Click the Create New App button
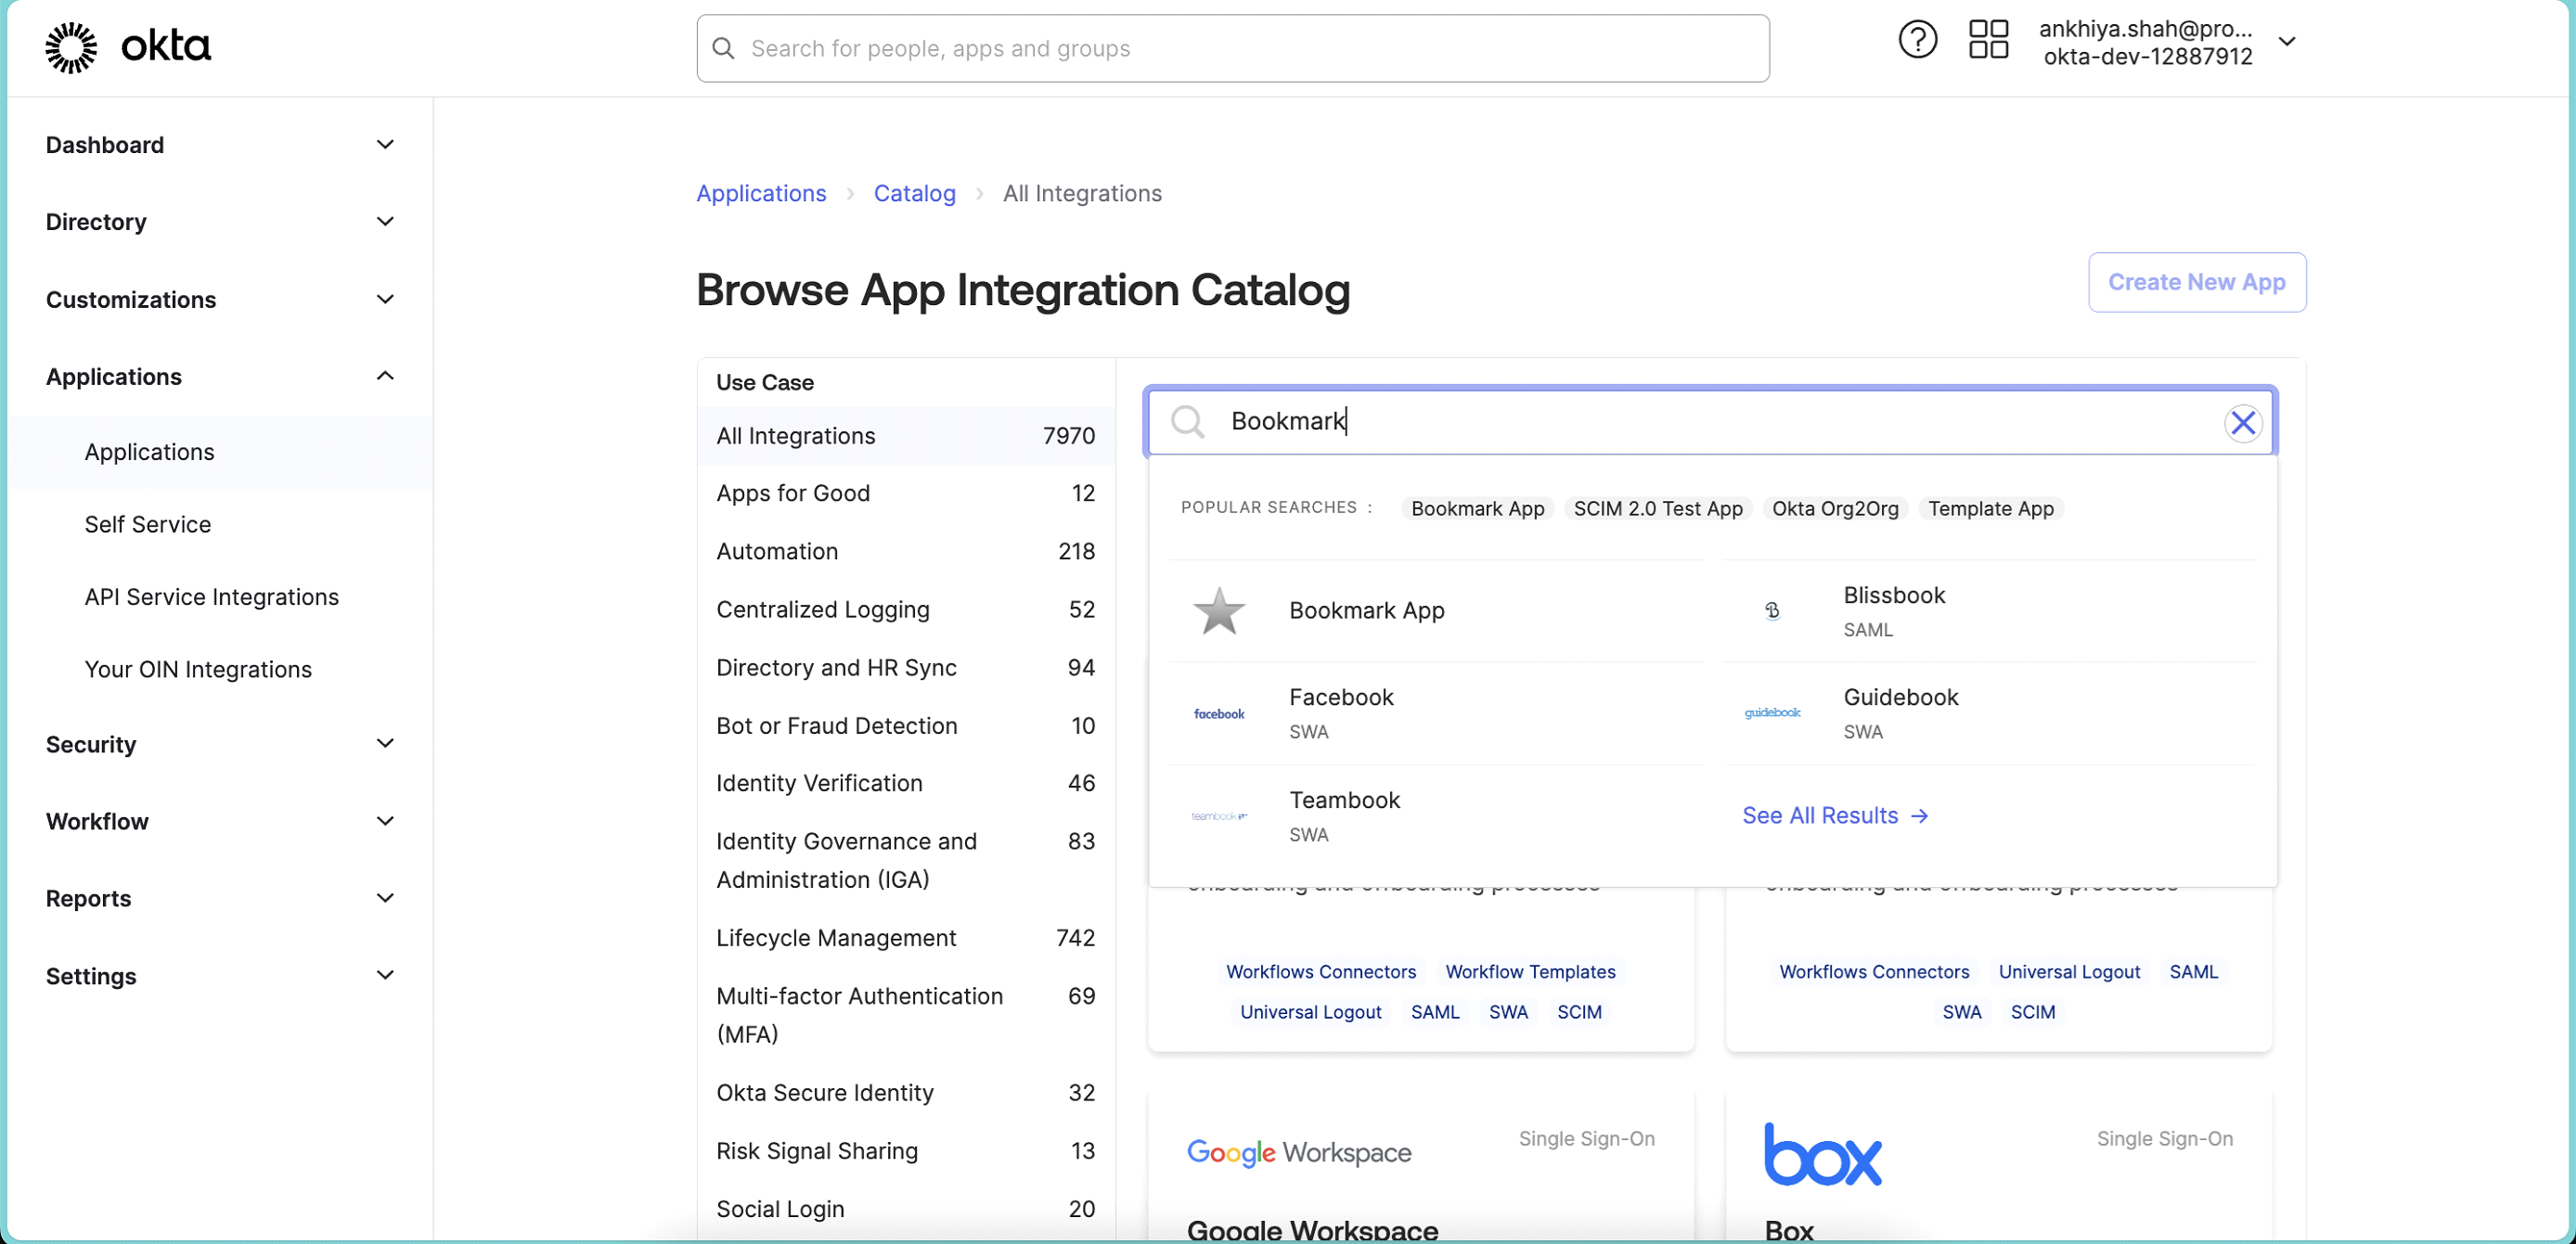The height and width of the screenshot is (1244, 2576). click(2196, 282)
